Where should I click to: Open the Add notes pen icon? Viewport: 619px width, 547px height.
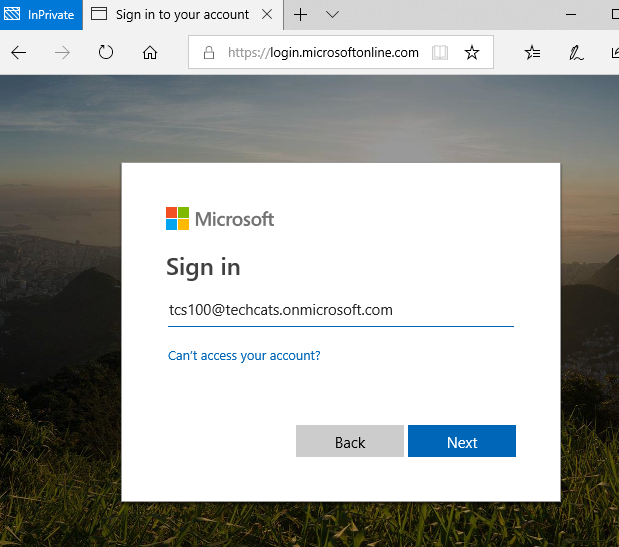[x=576, y=53]
